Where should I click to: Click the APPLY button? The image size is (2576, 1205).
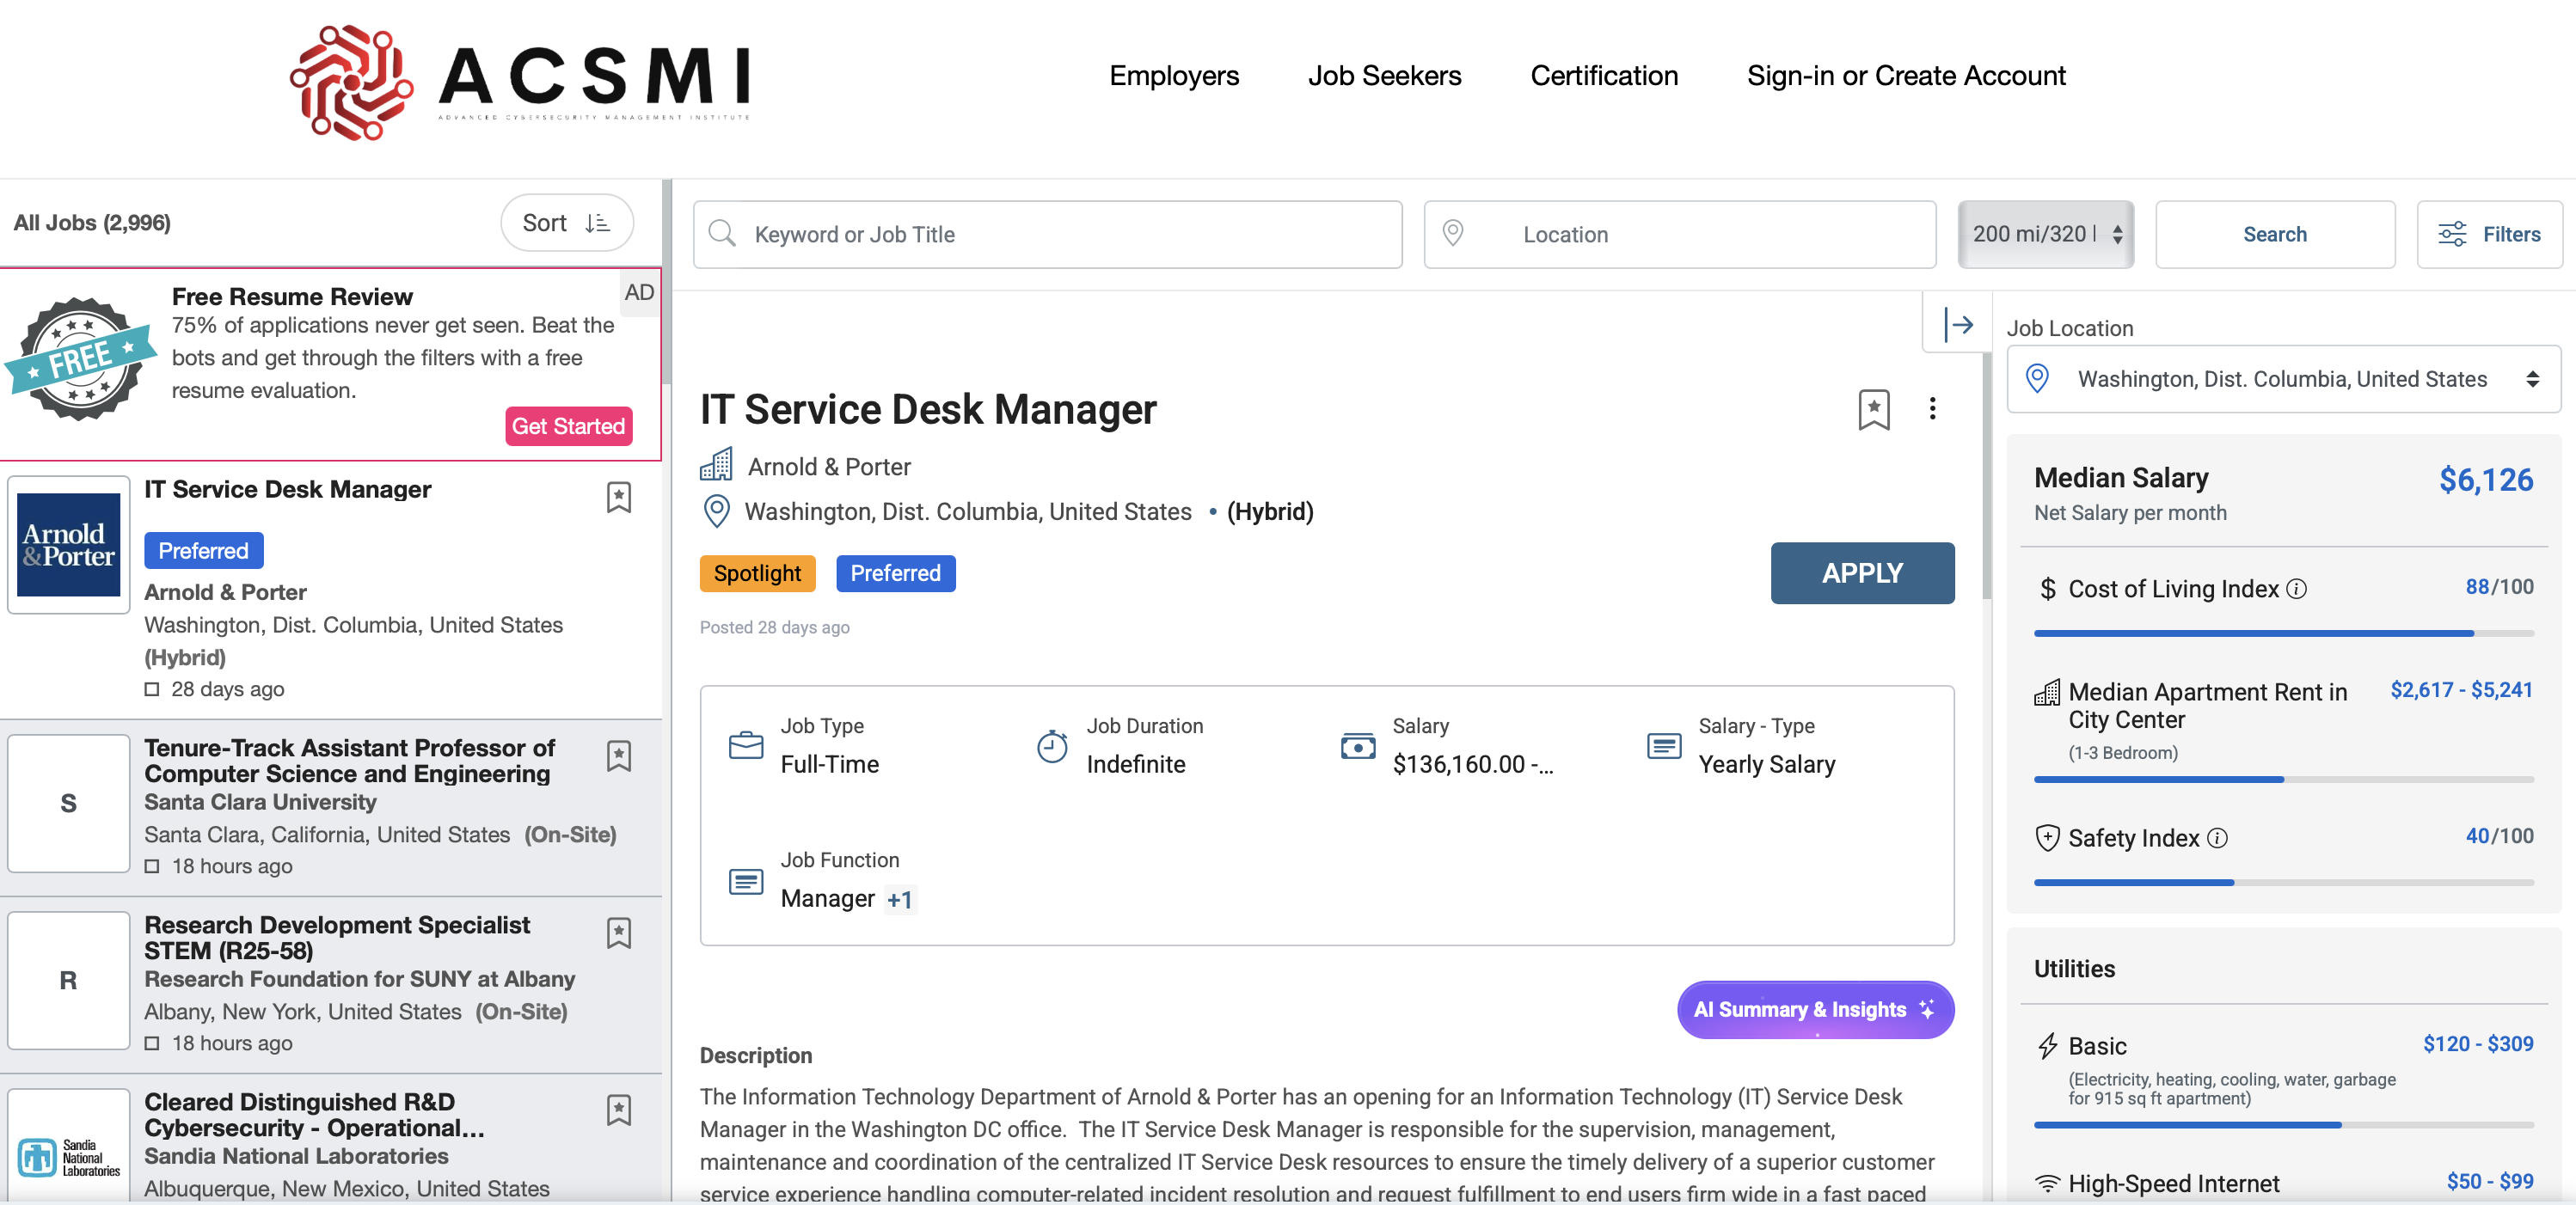point(1861,573)
